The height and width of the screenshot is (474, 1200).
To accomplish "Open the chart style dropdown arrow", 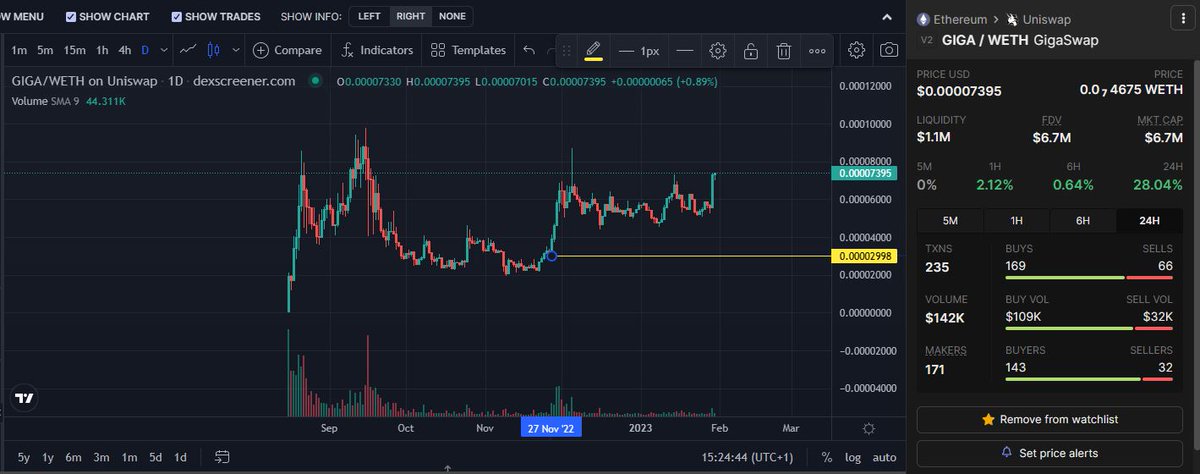I will click(236, 50).
